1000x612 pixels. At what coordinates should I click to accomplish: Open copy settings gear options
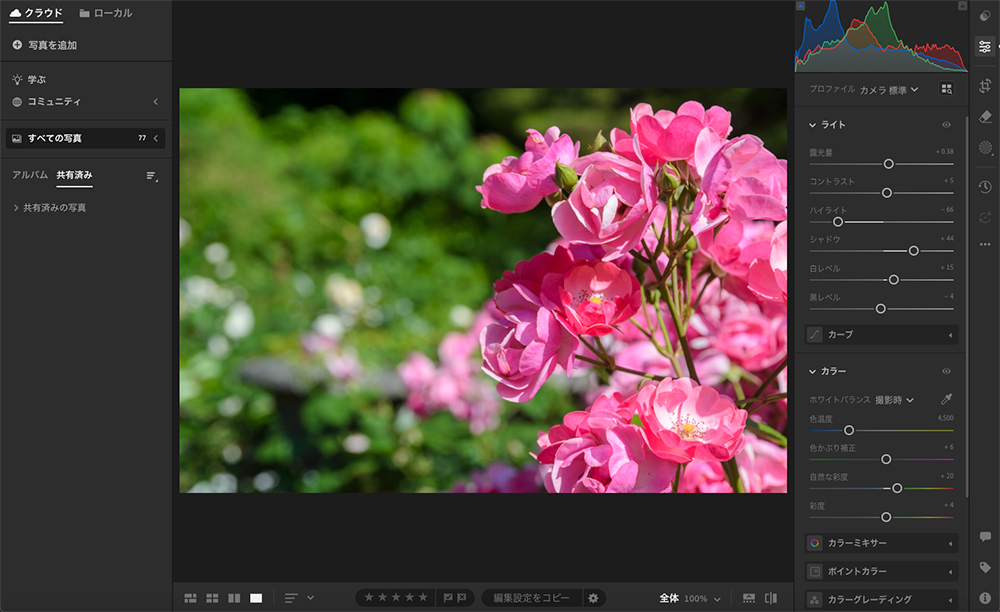click(x=593, y=598)
